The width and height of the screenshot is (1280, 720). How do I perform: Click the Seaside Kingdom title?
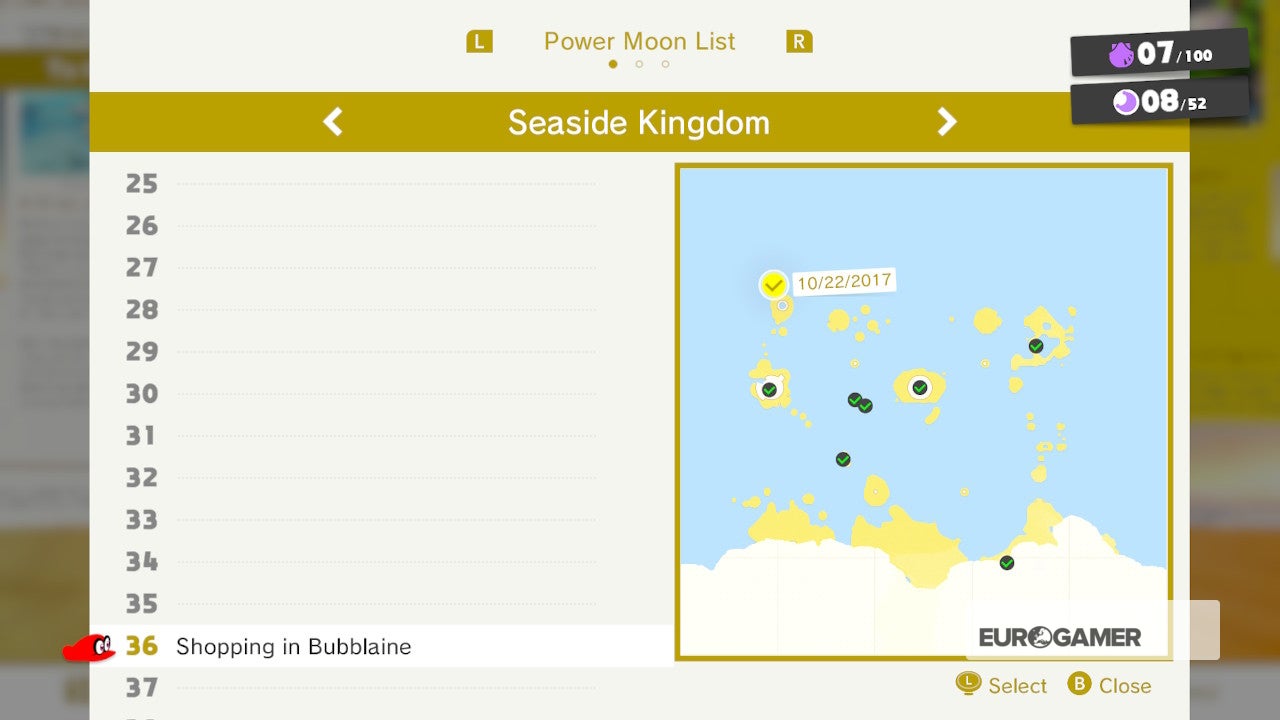639,123
